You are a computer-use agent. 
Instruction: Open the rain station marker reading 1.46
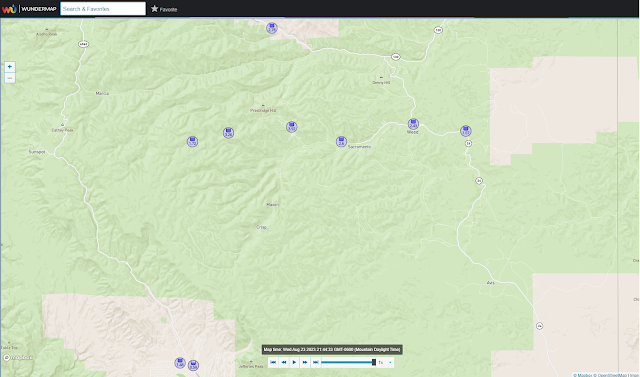coord(180,363)
